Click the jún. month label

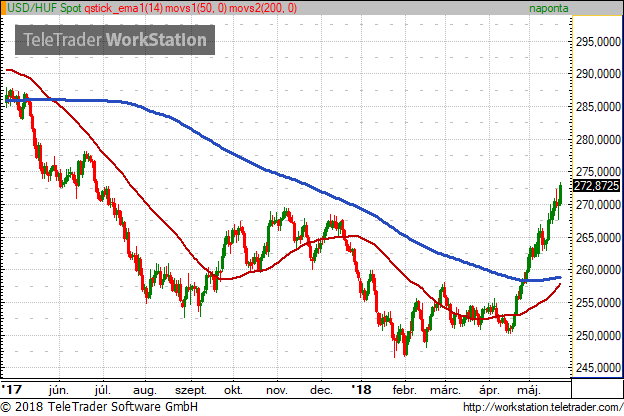point(59,390)
